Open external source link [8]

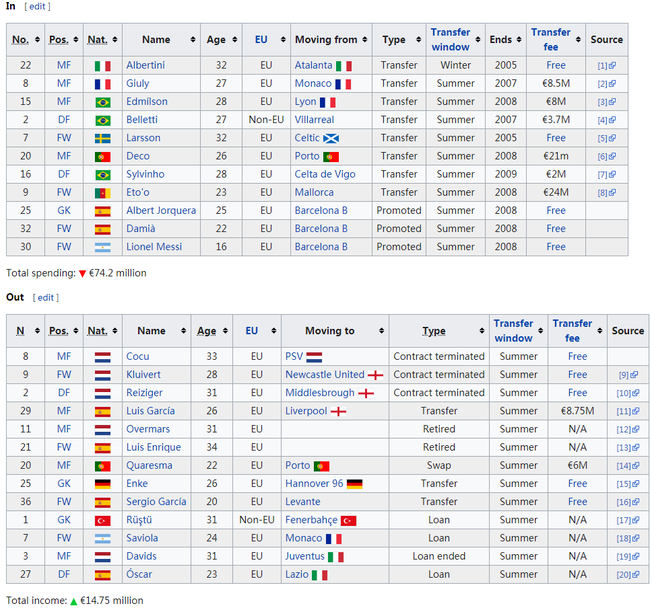(606, 193)
